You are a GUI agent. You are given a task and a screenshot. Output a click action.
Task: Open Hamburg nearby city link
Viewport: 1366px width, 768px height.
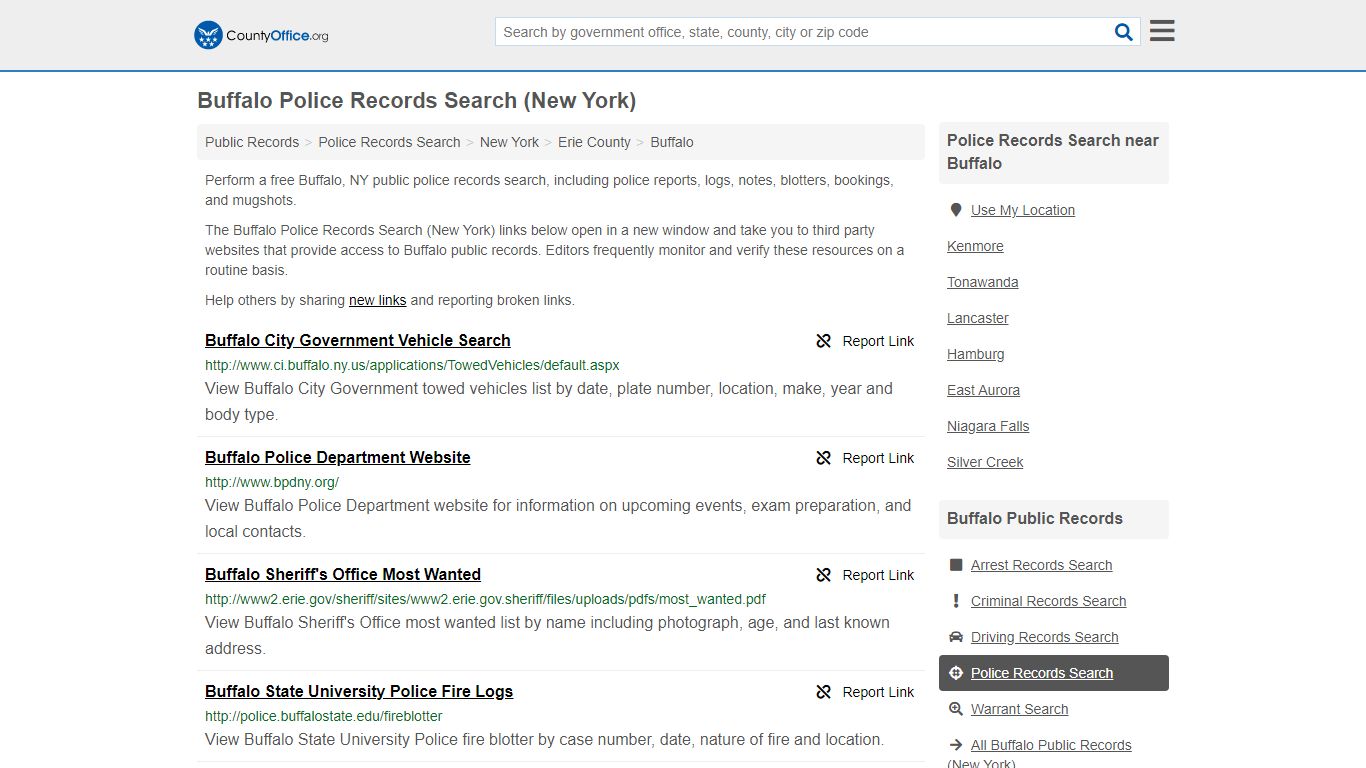coord(976,354)
